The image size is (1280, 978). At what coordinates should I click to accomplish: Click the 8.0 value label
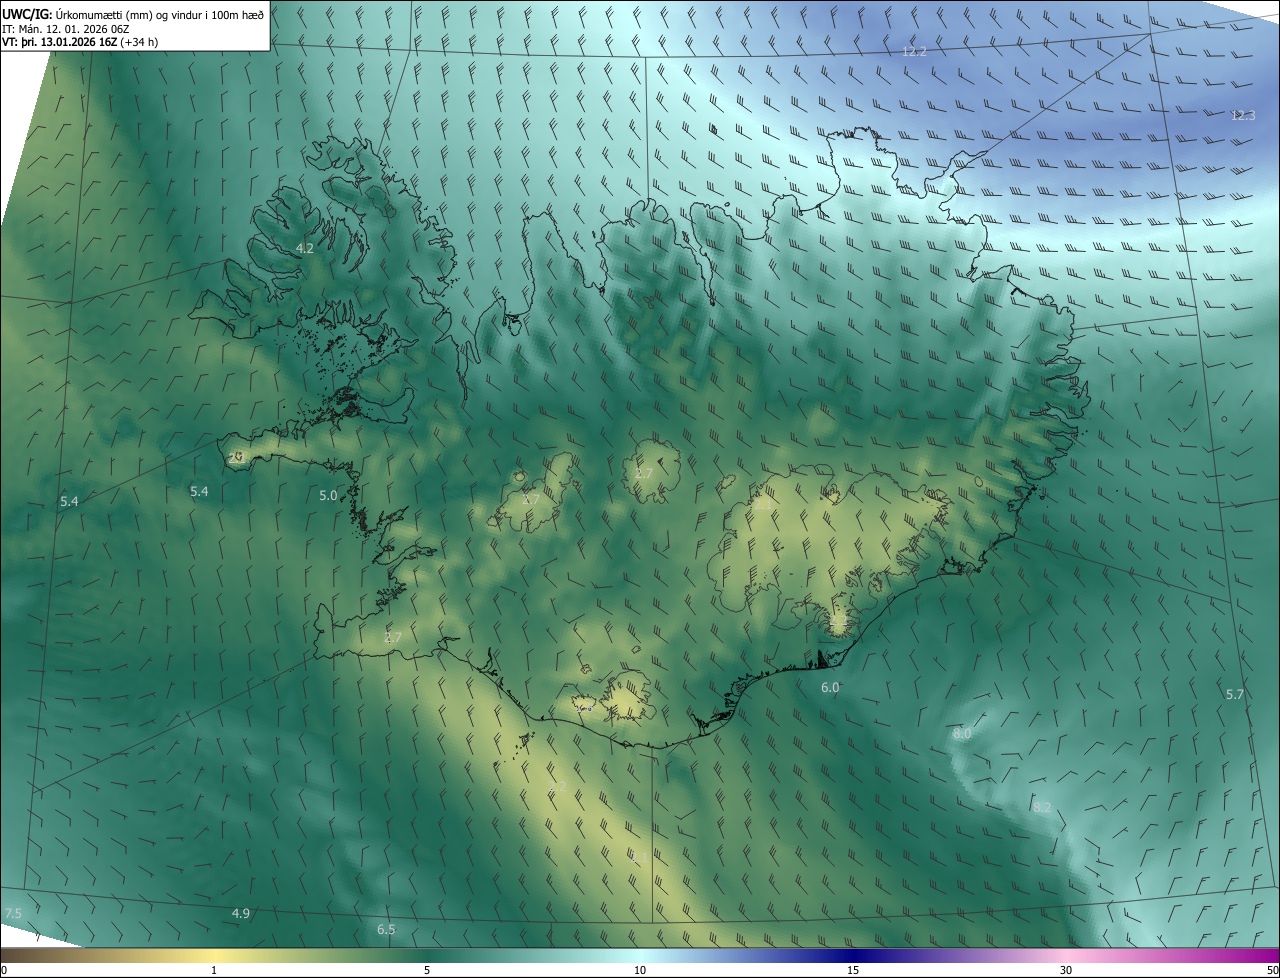[962, 733]
